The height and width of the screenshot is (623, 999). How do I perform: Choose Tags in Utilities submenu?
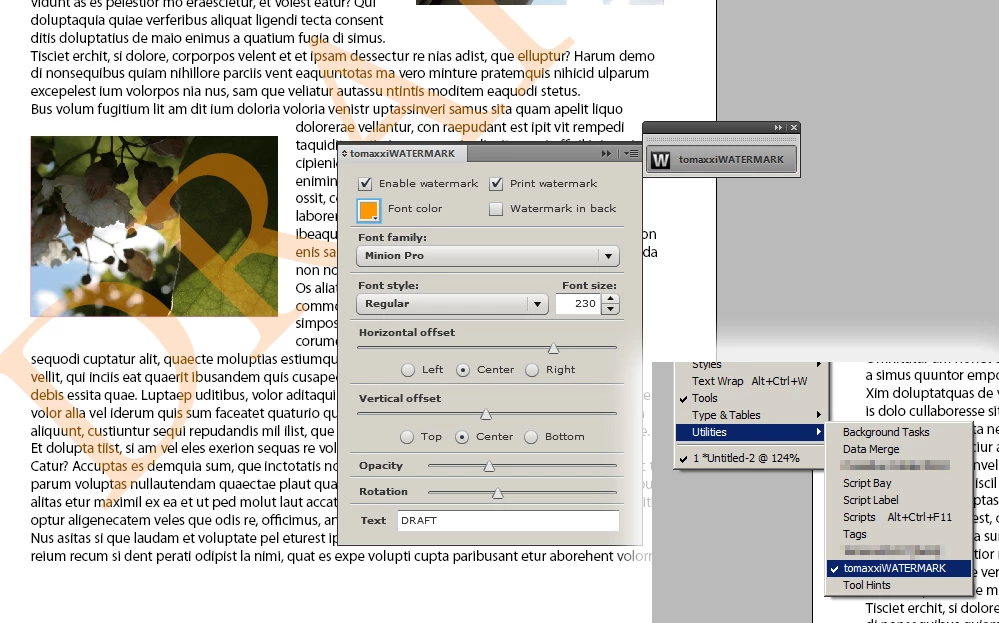899,534
